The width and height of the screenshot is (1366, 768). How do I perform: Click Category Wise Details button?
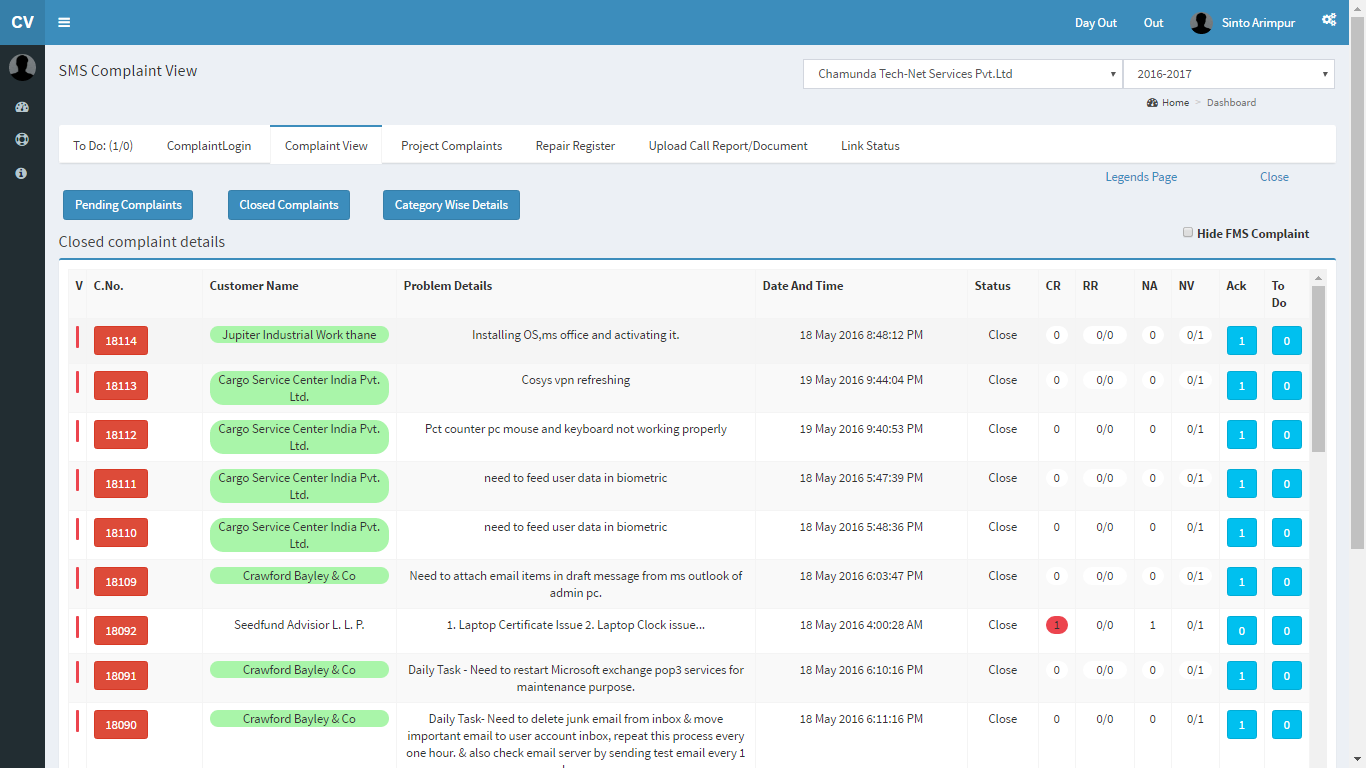[x=451, y=205]
